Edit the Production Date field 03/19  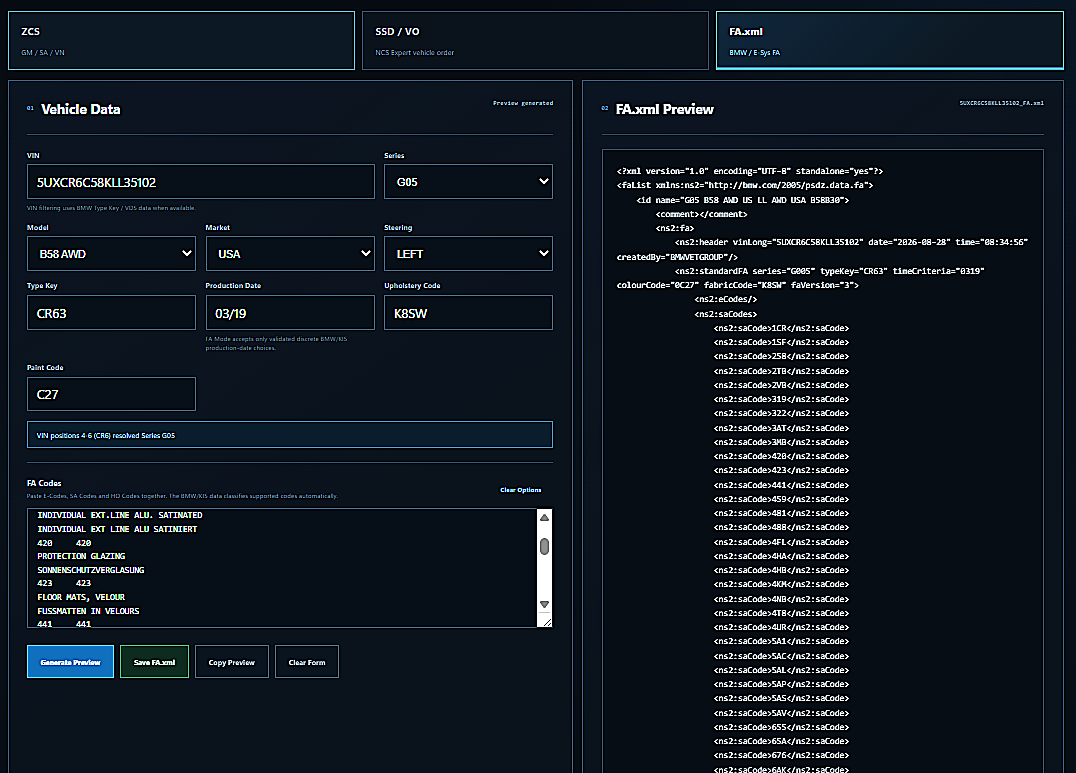coord(290,313)
